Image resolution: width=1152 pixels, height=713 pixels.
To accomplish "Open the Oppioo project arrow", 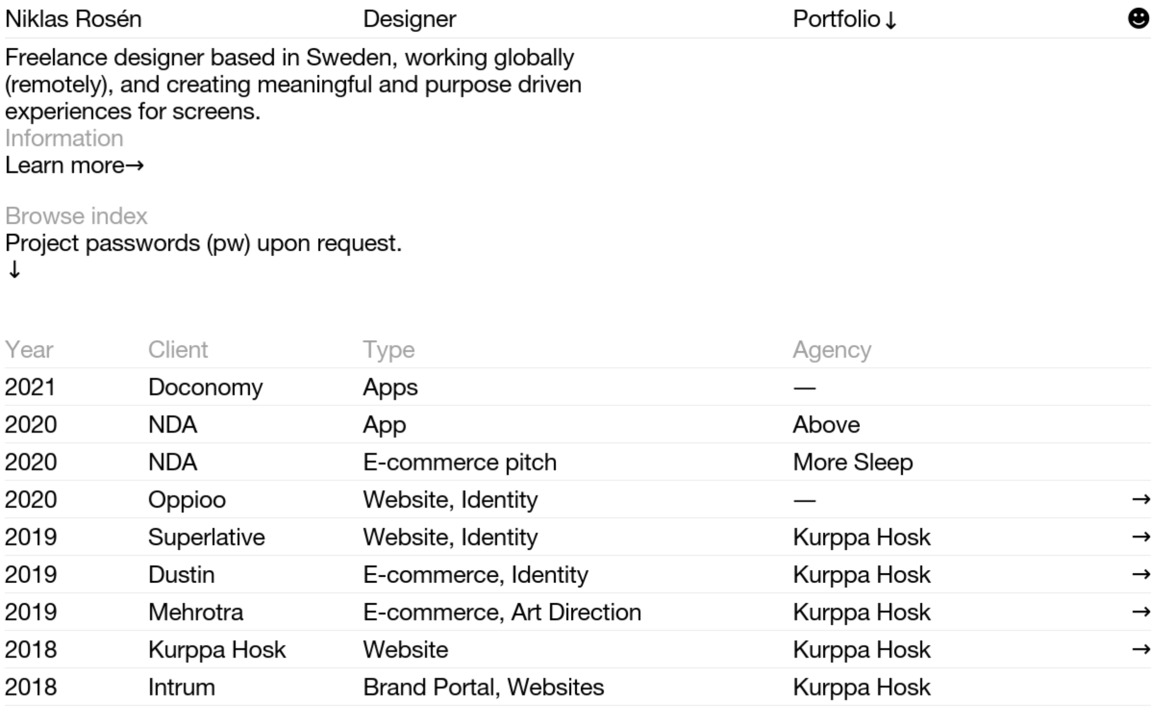I will pyautogui.click(x=1141, y=500).
